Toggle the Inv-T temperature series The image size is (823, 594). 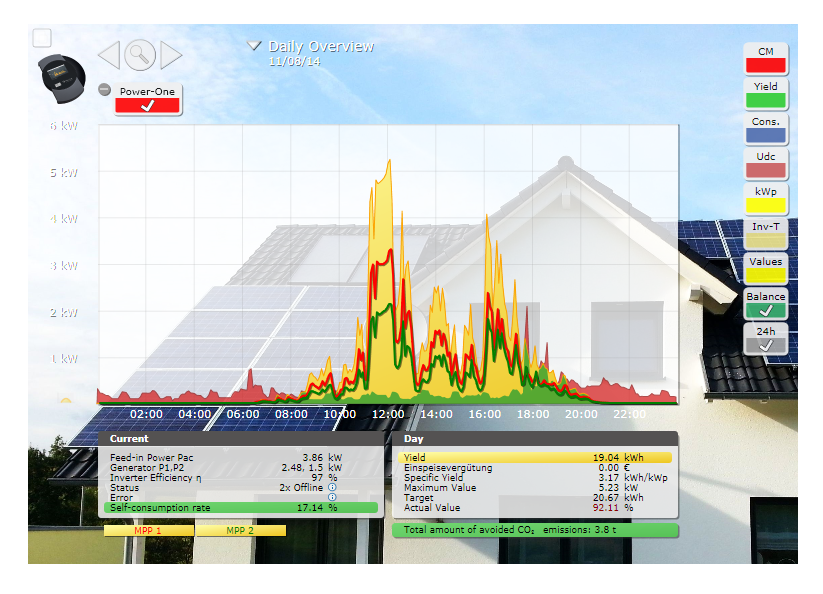pyautogui.click(x=766, y=234)
